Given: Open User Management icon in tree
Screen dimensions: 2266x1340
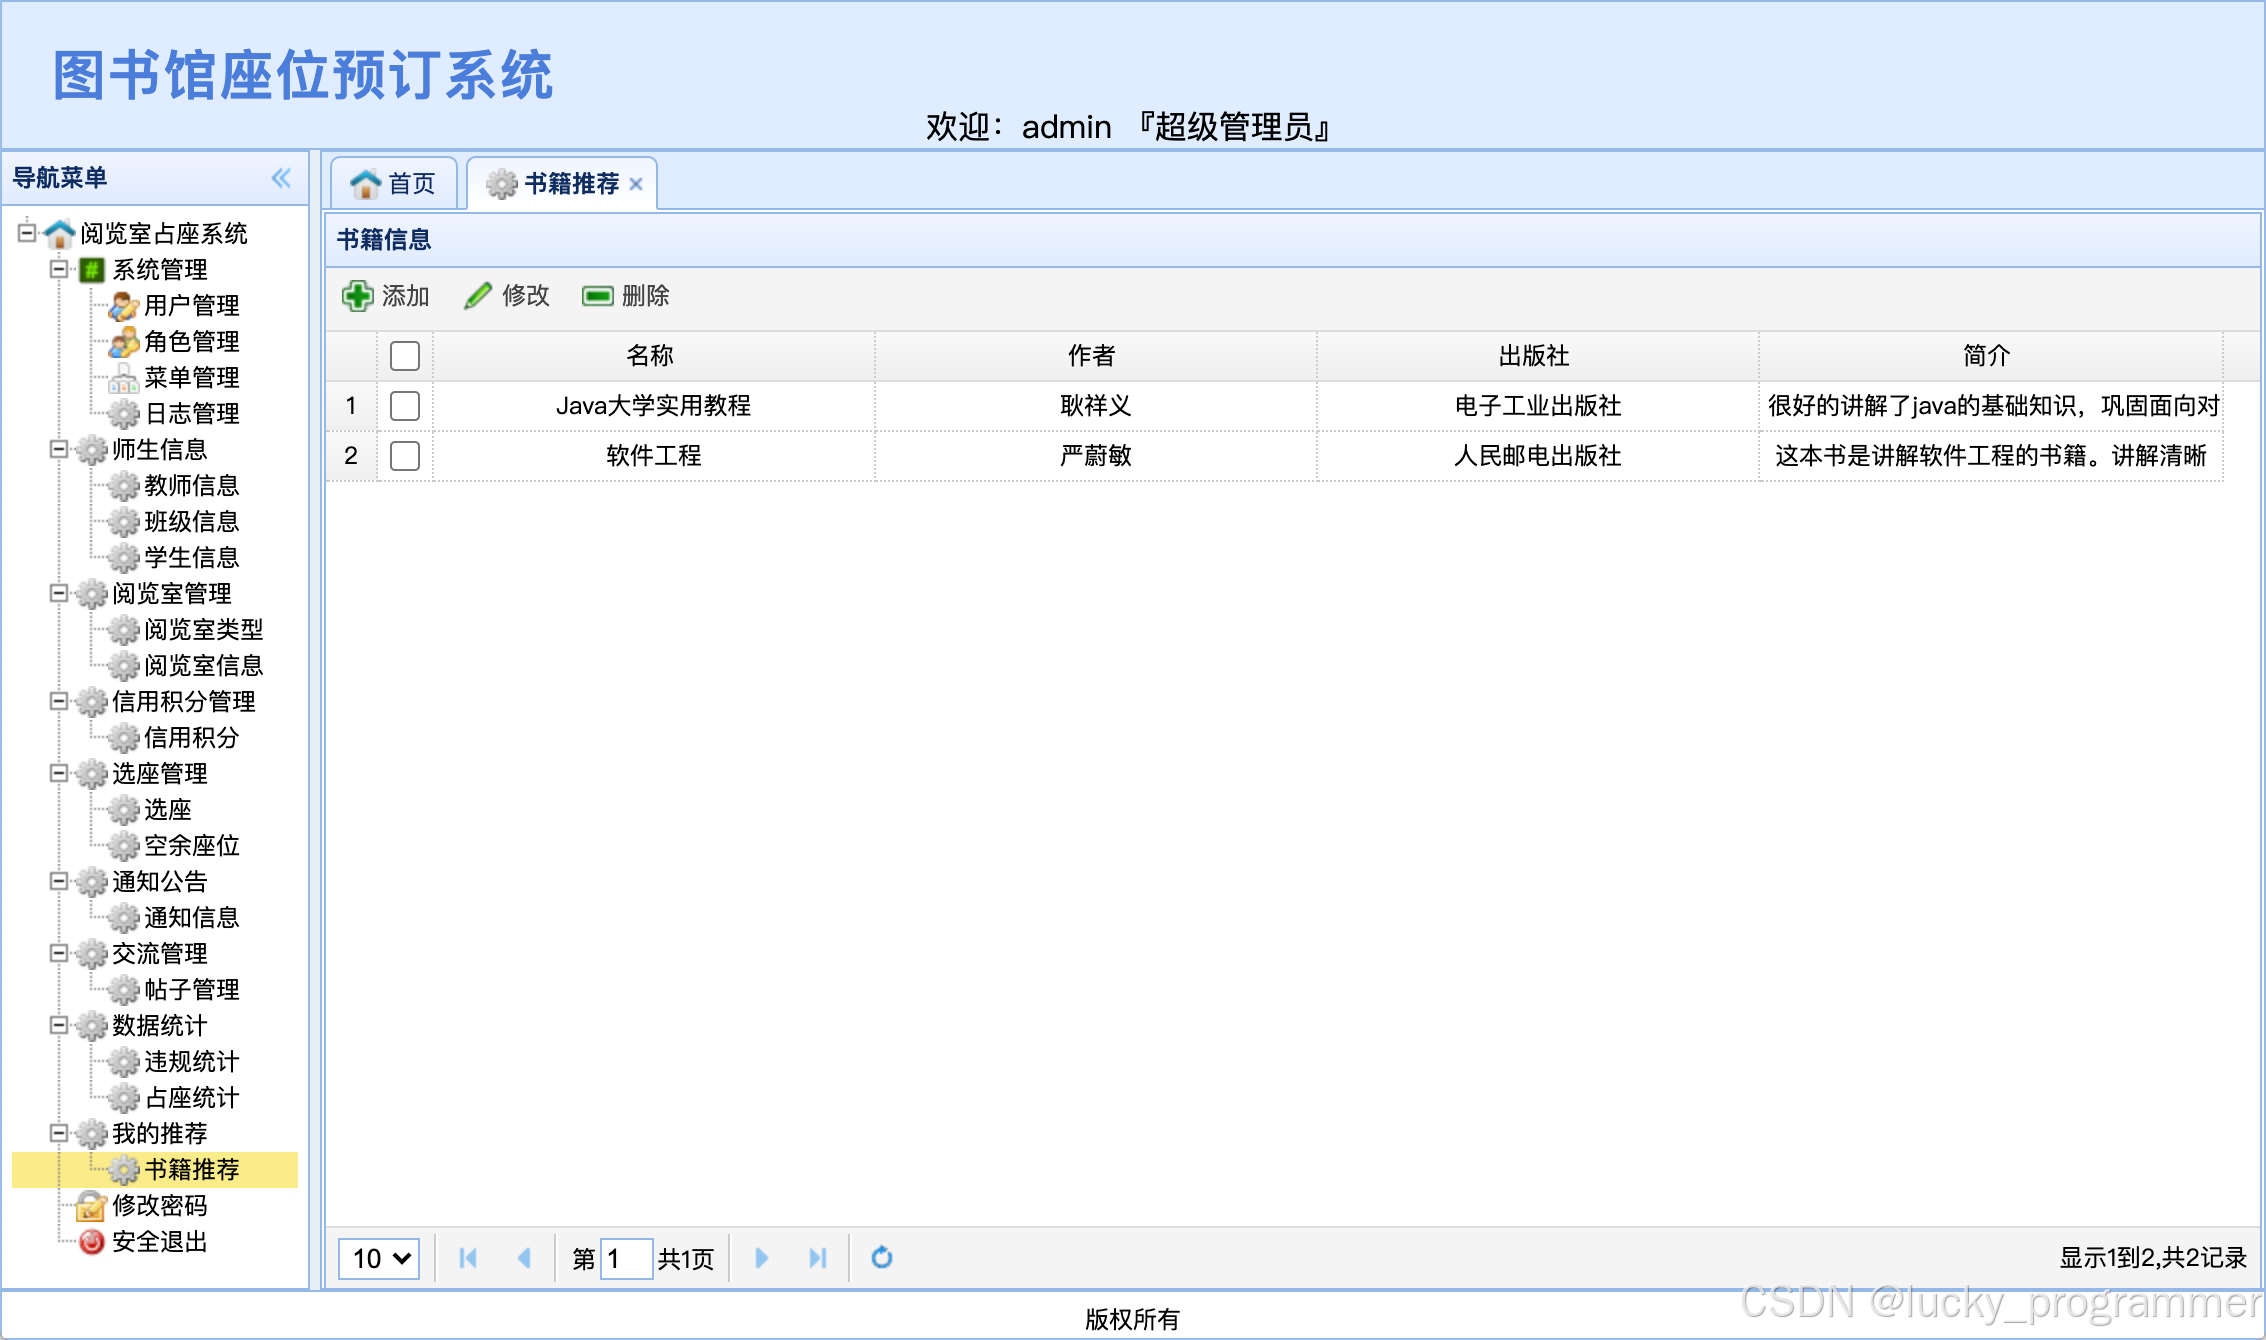Looking at the screenshot, I should (123, 305).
